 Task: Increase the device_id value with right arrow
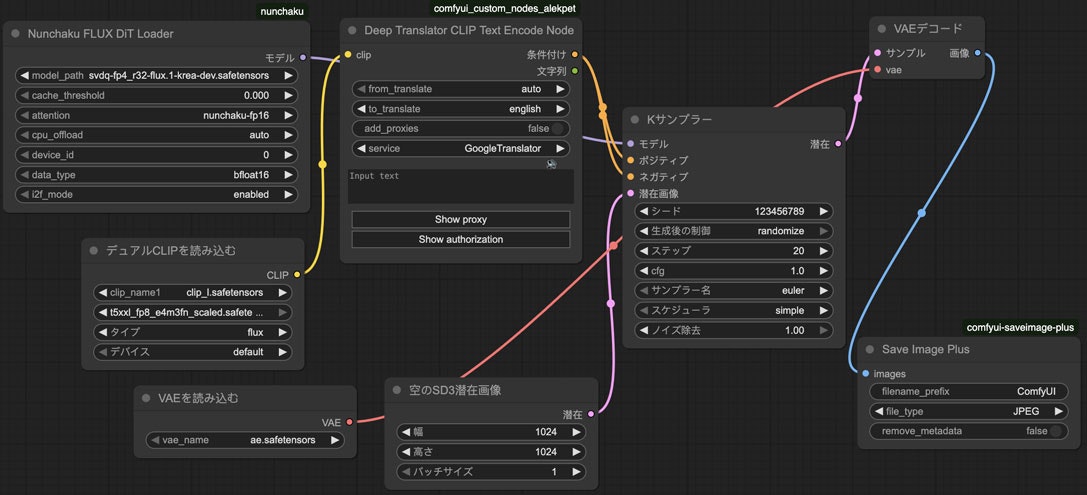[x=288, y=155]
